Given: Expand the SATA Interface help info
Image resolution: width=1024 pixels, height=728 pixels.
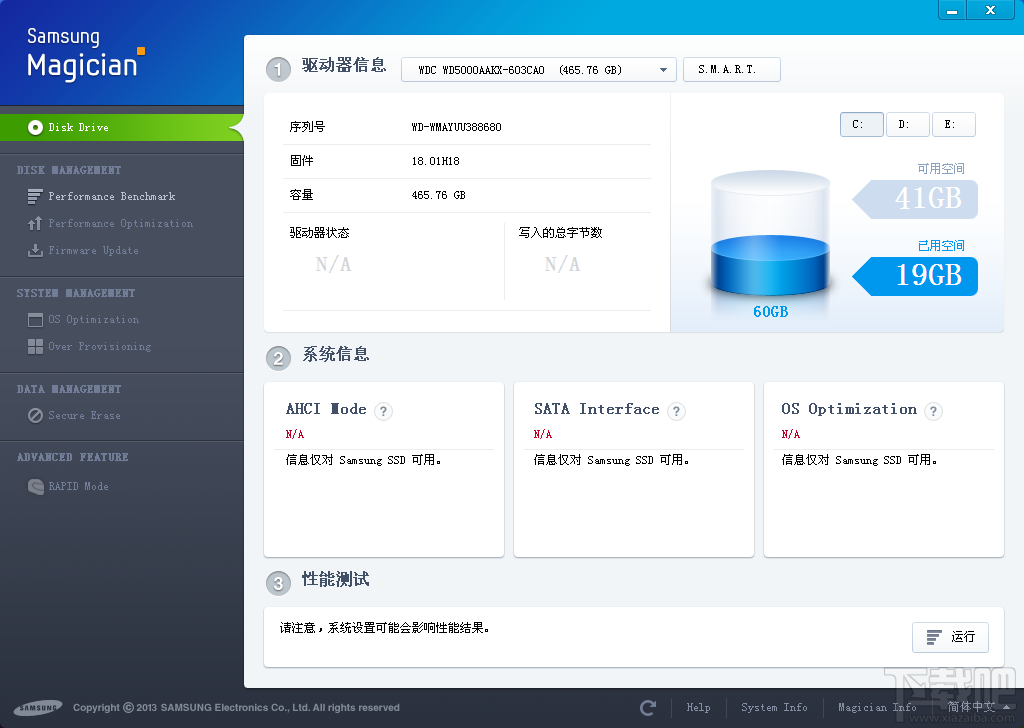Looking at the screenshot, I should tap(676, 411).
